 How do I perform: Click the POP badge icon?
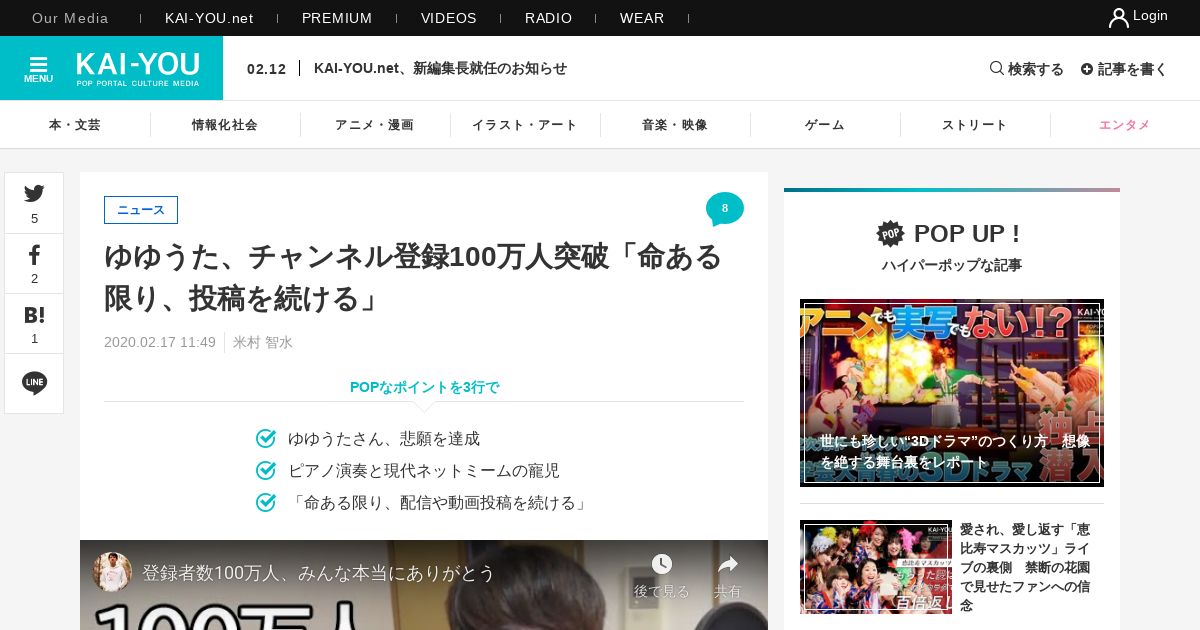click(890, 234)
